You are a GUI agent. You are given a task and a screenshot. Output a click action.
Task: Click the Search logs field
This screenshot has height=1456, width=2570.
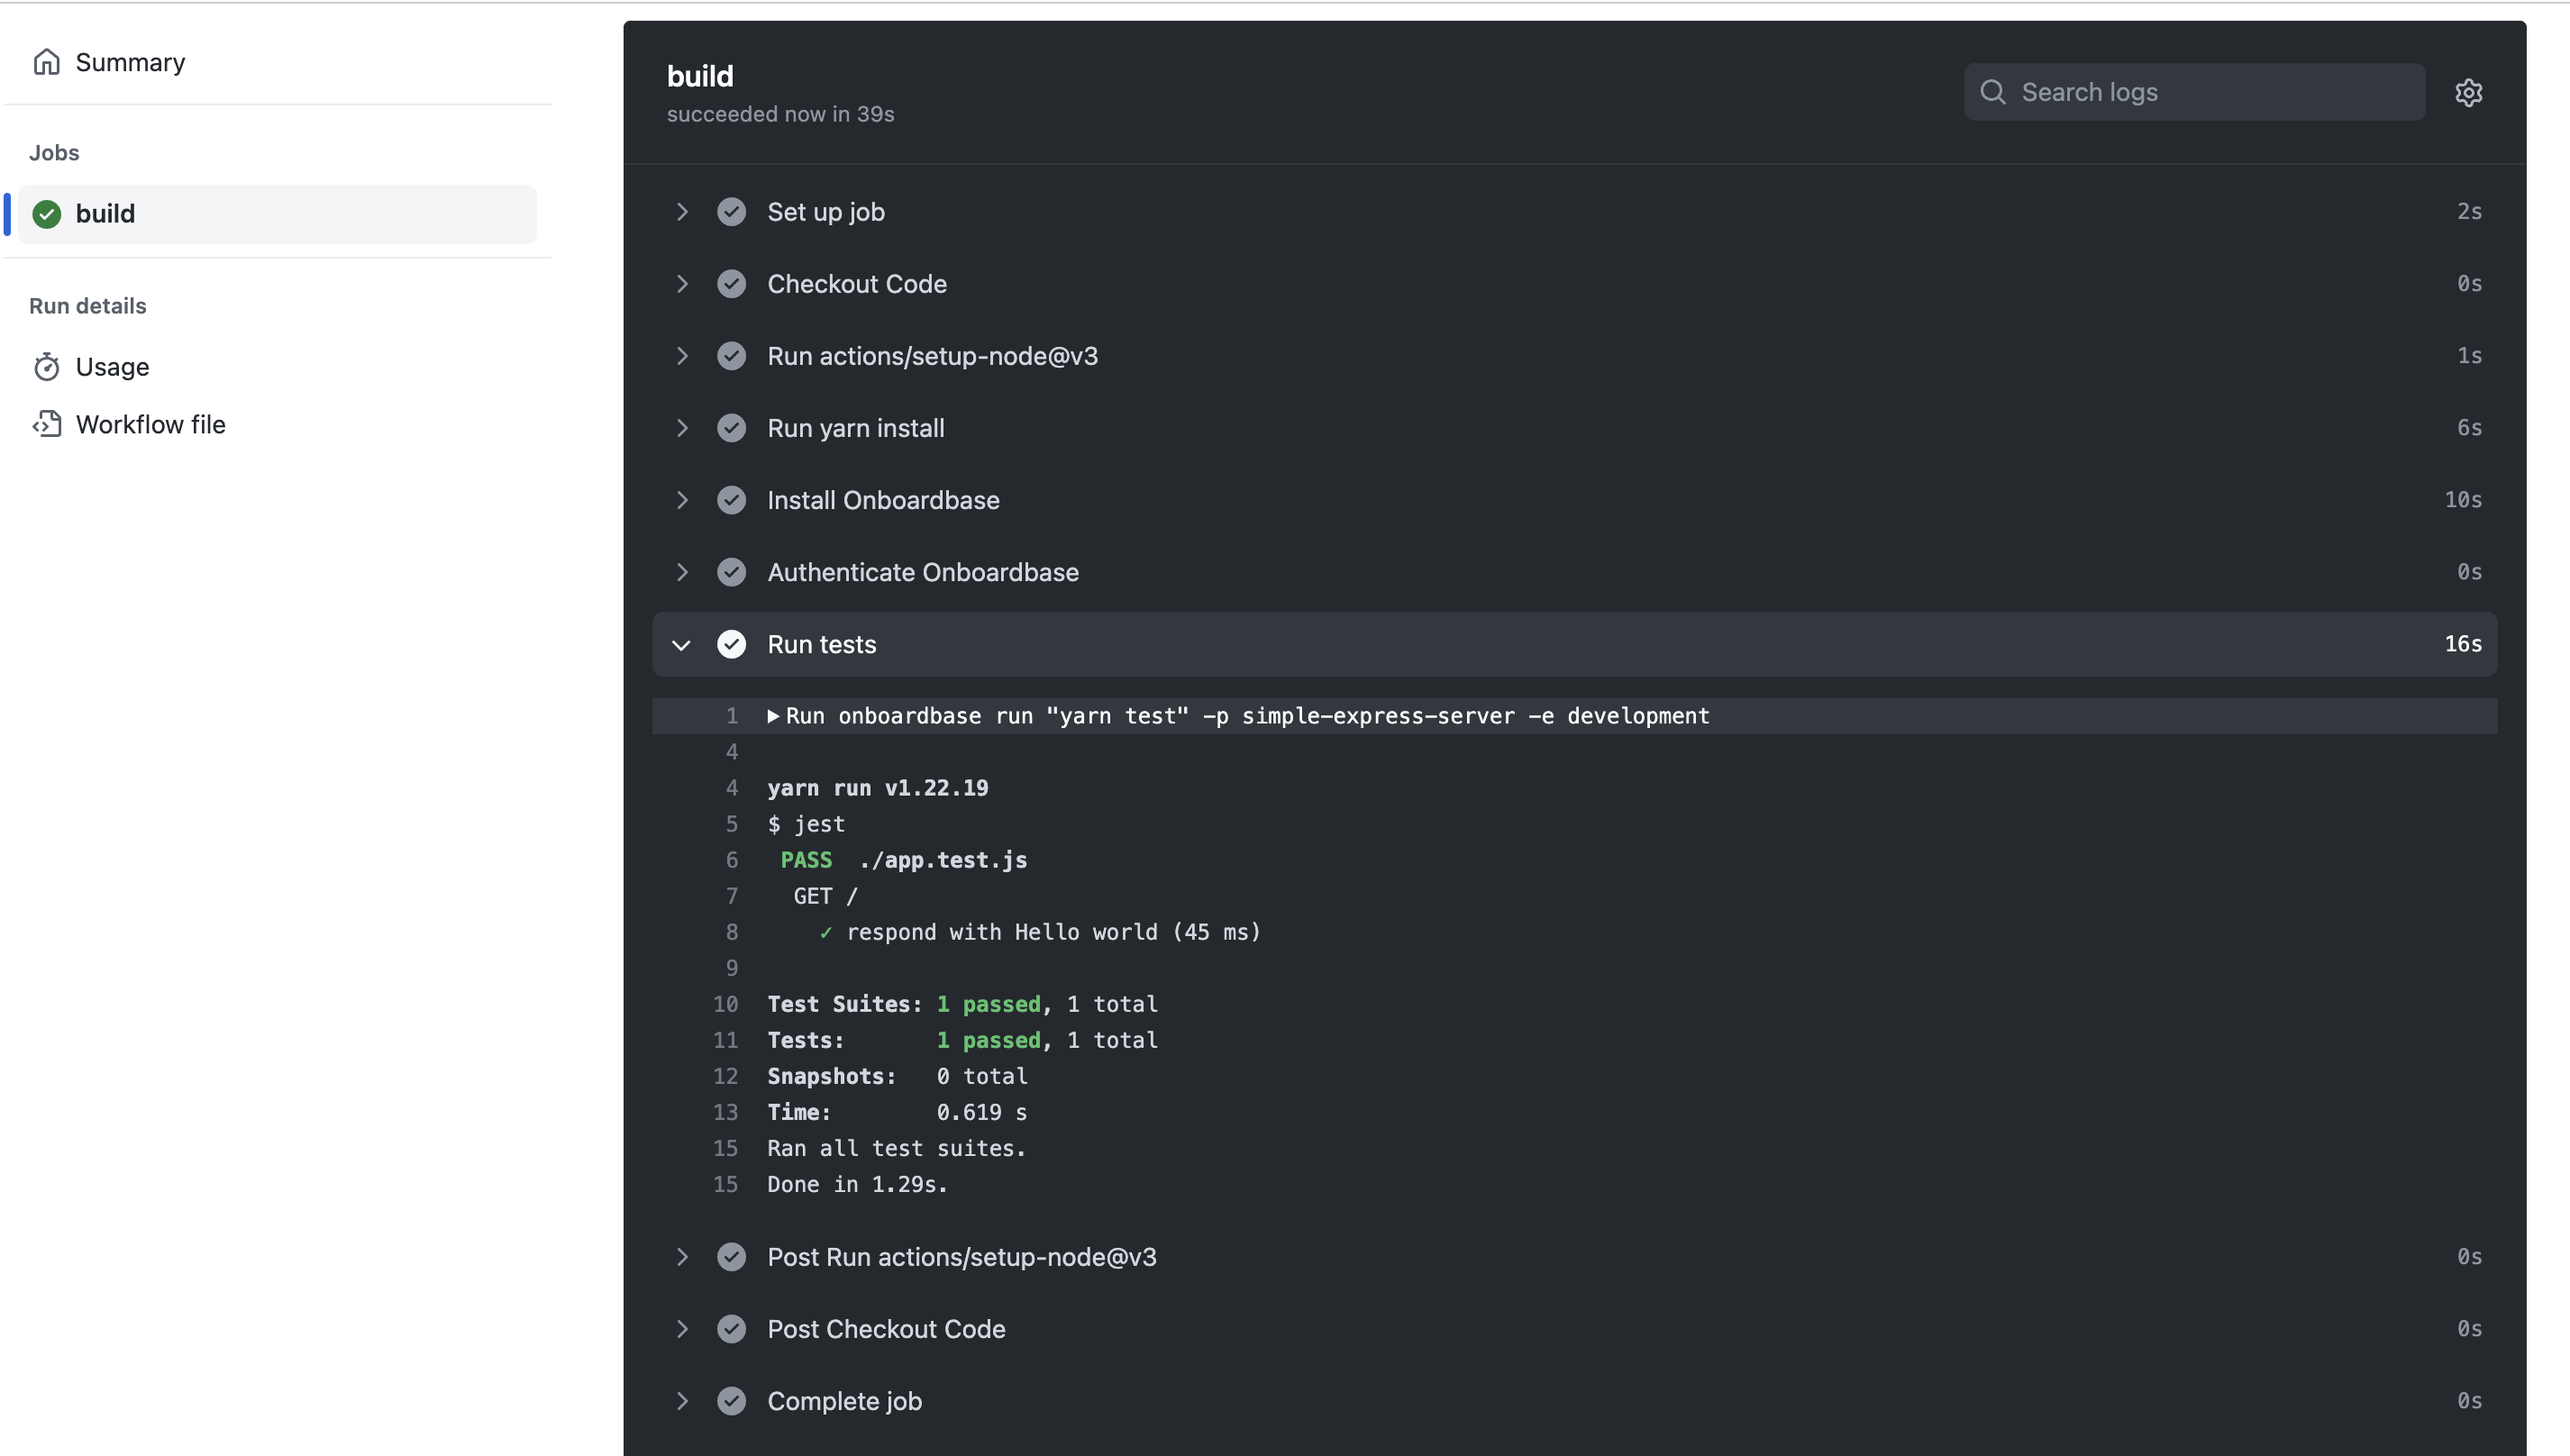click(2210, 92)
